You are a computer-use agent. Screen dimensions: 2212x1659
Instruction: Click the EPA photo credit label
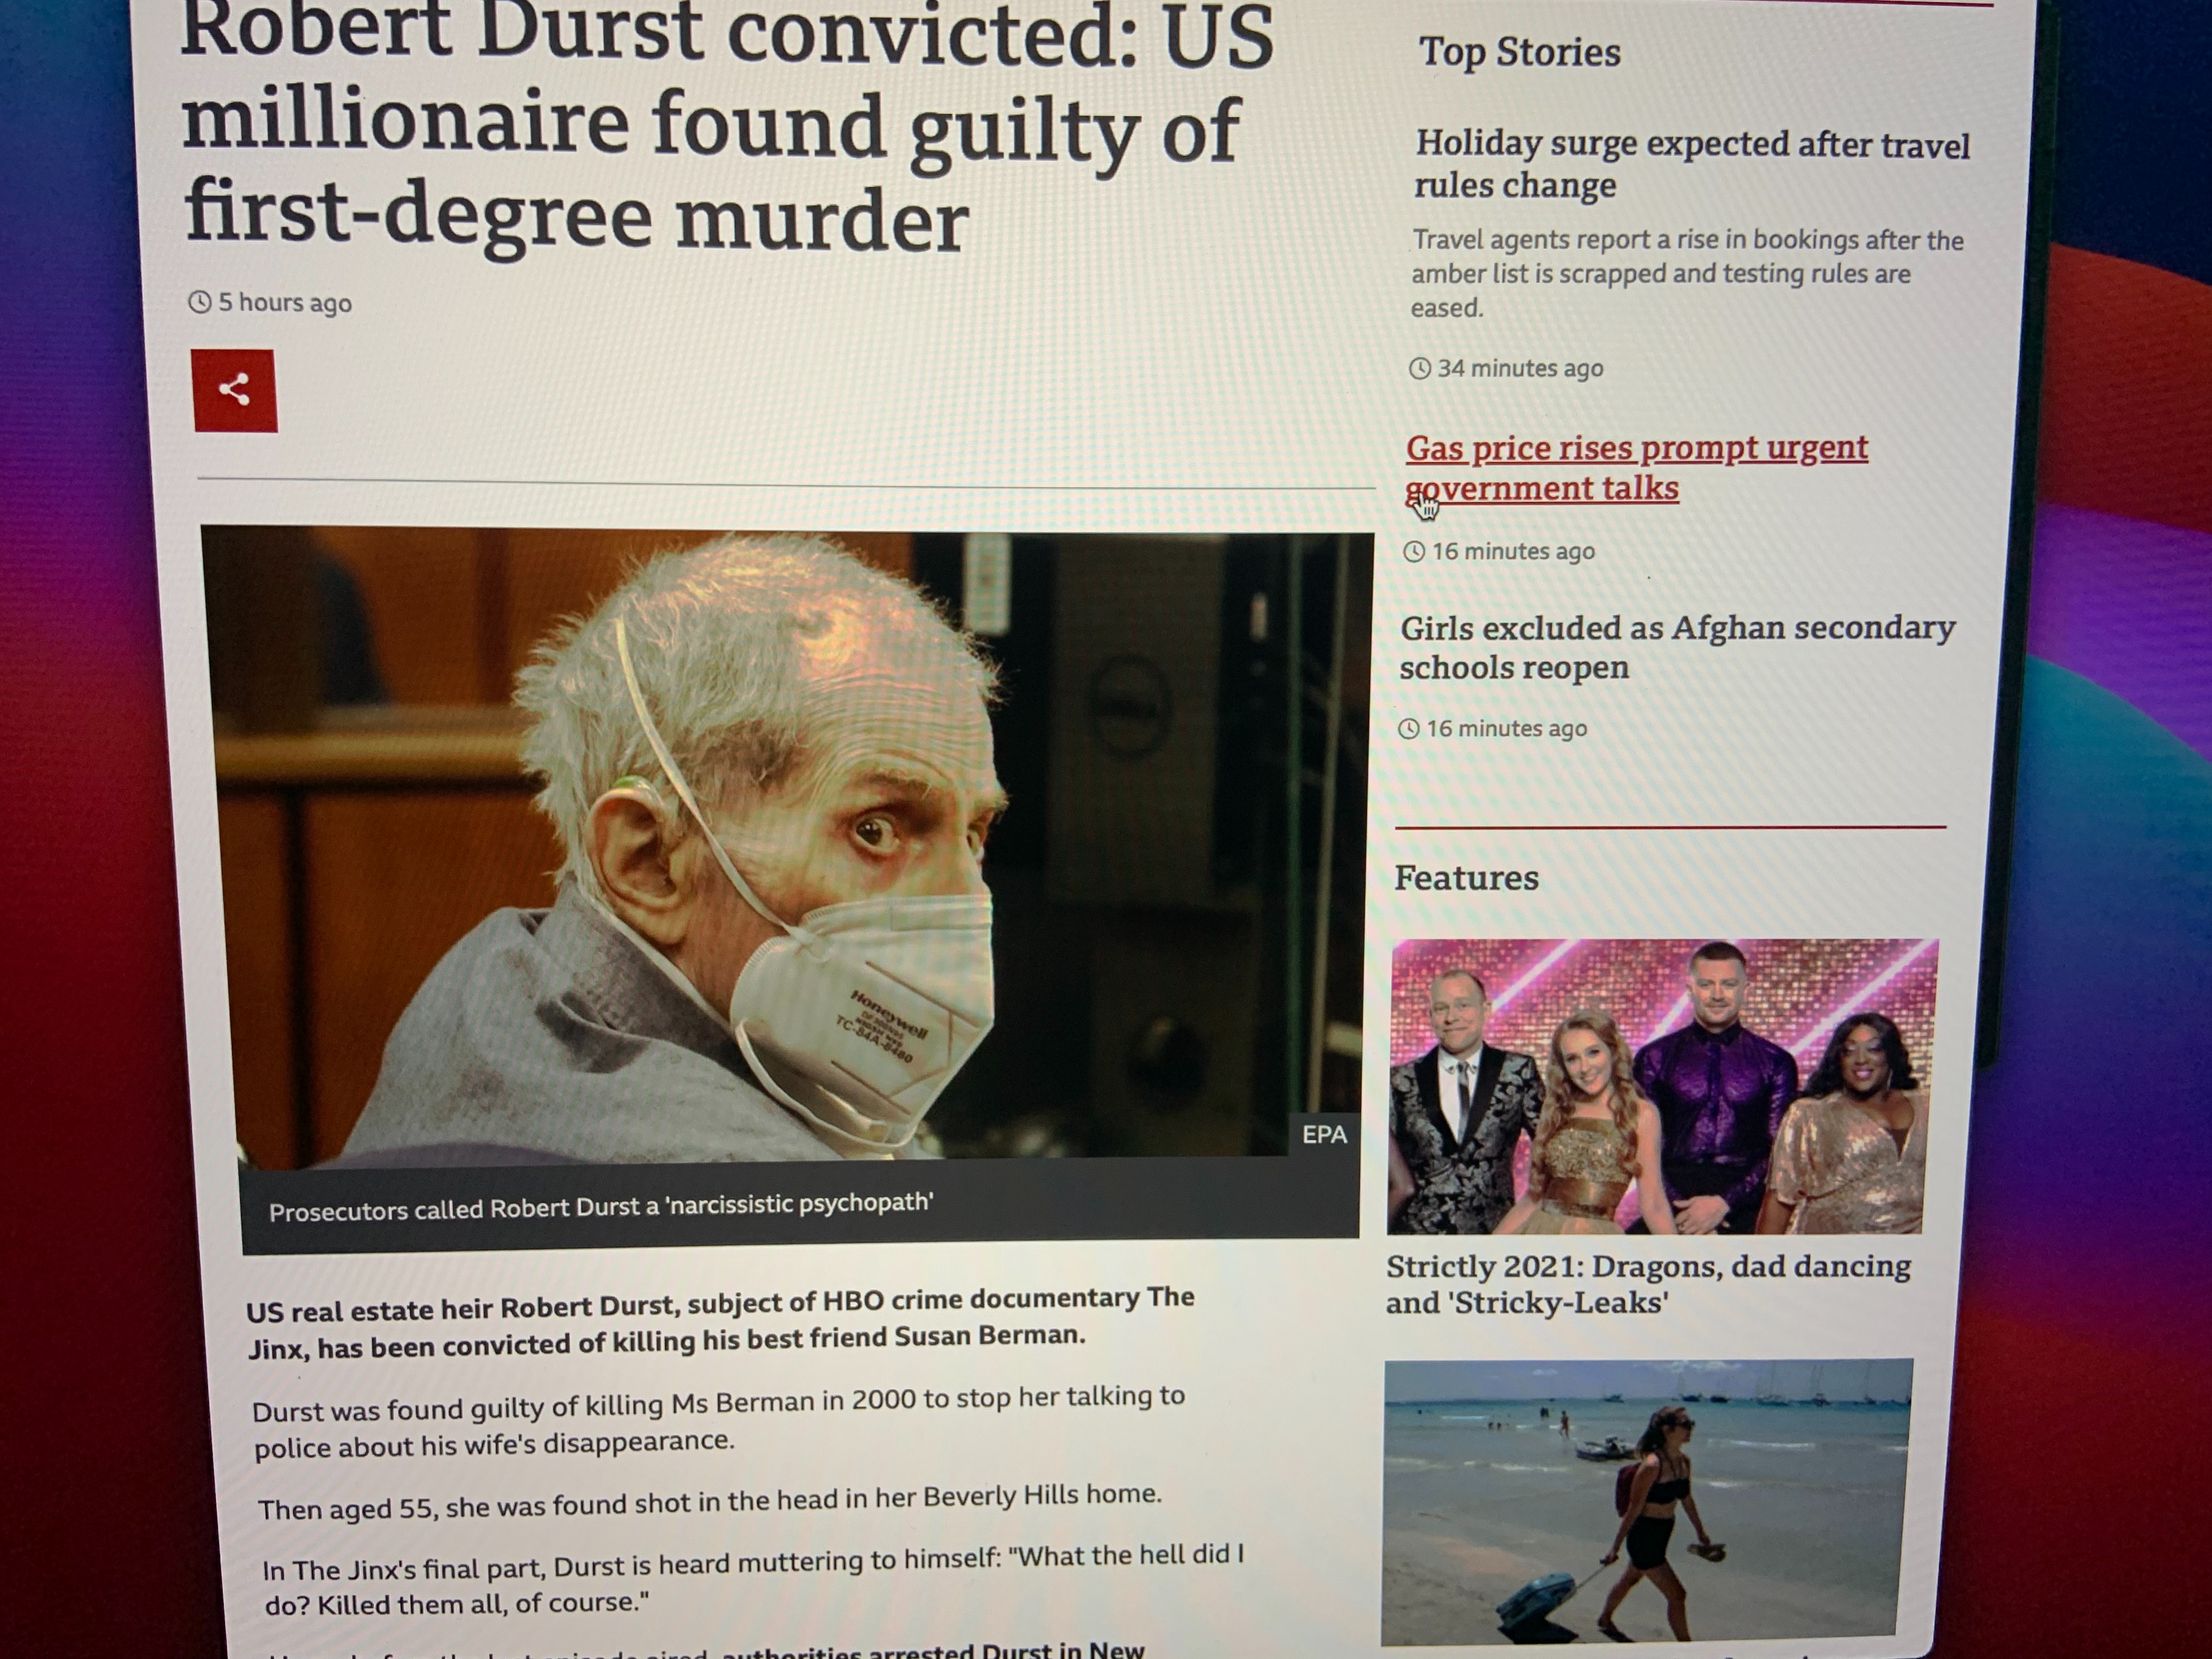pos(1324,1134)
